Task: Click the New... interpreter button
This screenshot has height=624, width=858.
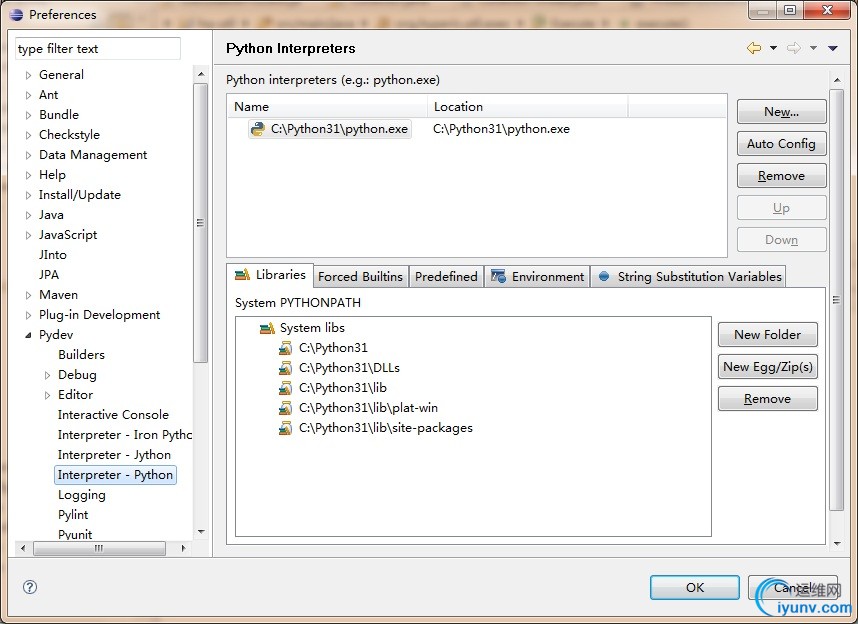Action: click(x=781, y=112)
